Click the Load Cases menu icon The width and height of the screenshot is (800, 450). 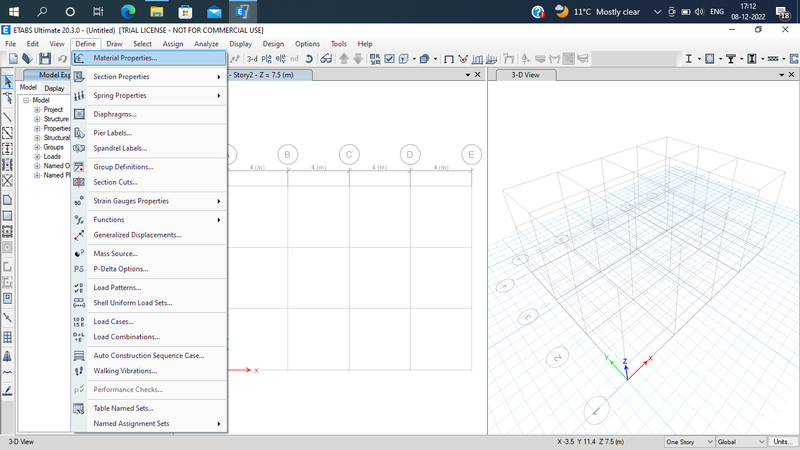[x=79, y=321]
